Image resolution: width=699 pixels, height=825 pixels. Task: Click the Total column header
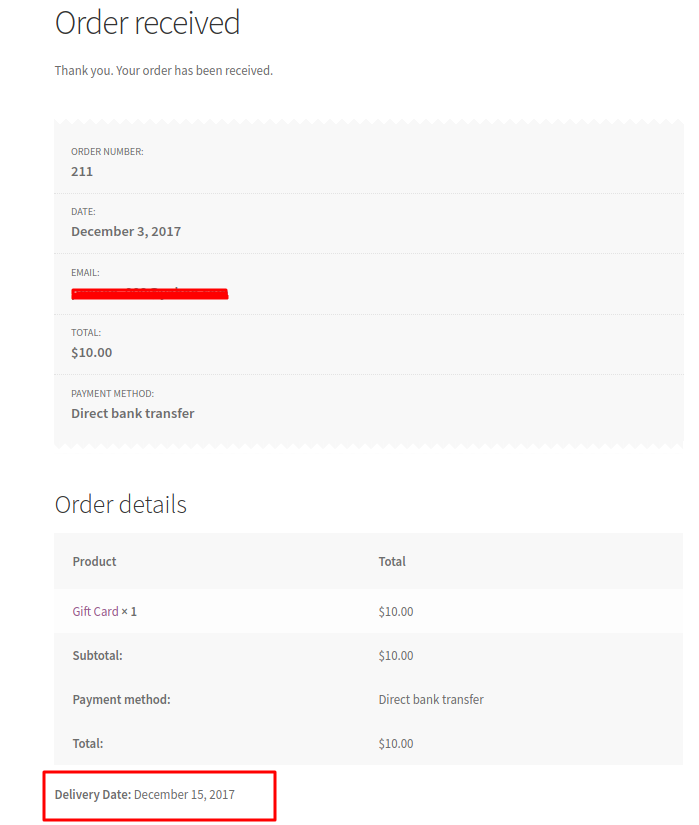392,561
